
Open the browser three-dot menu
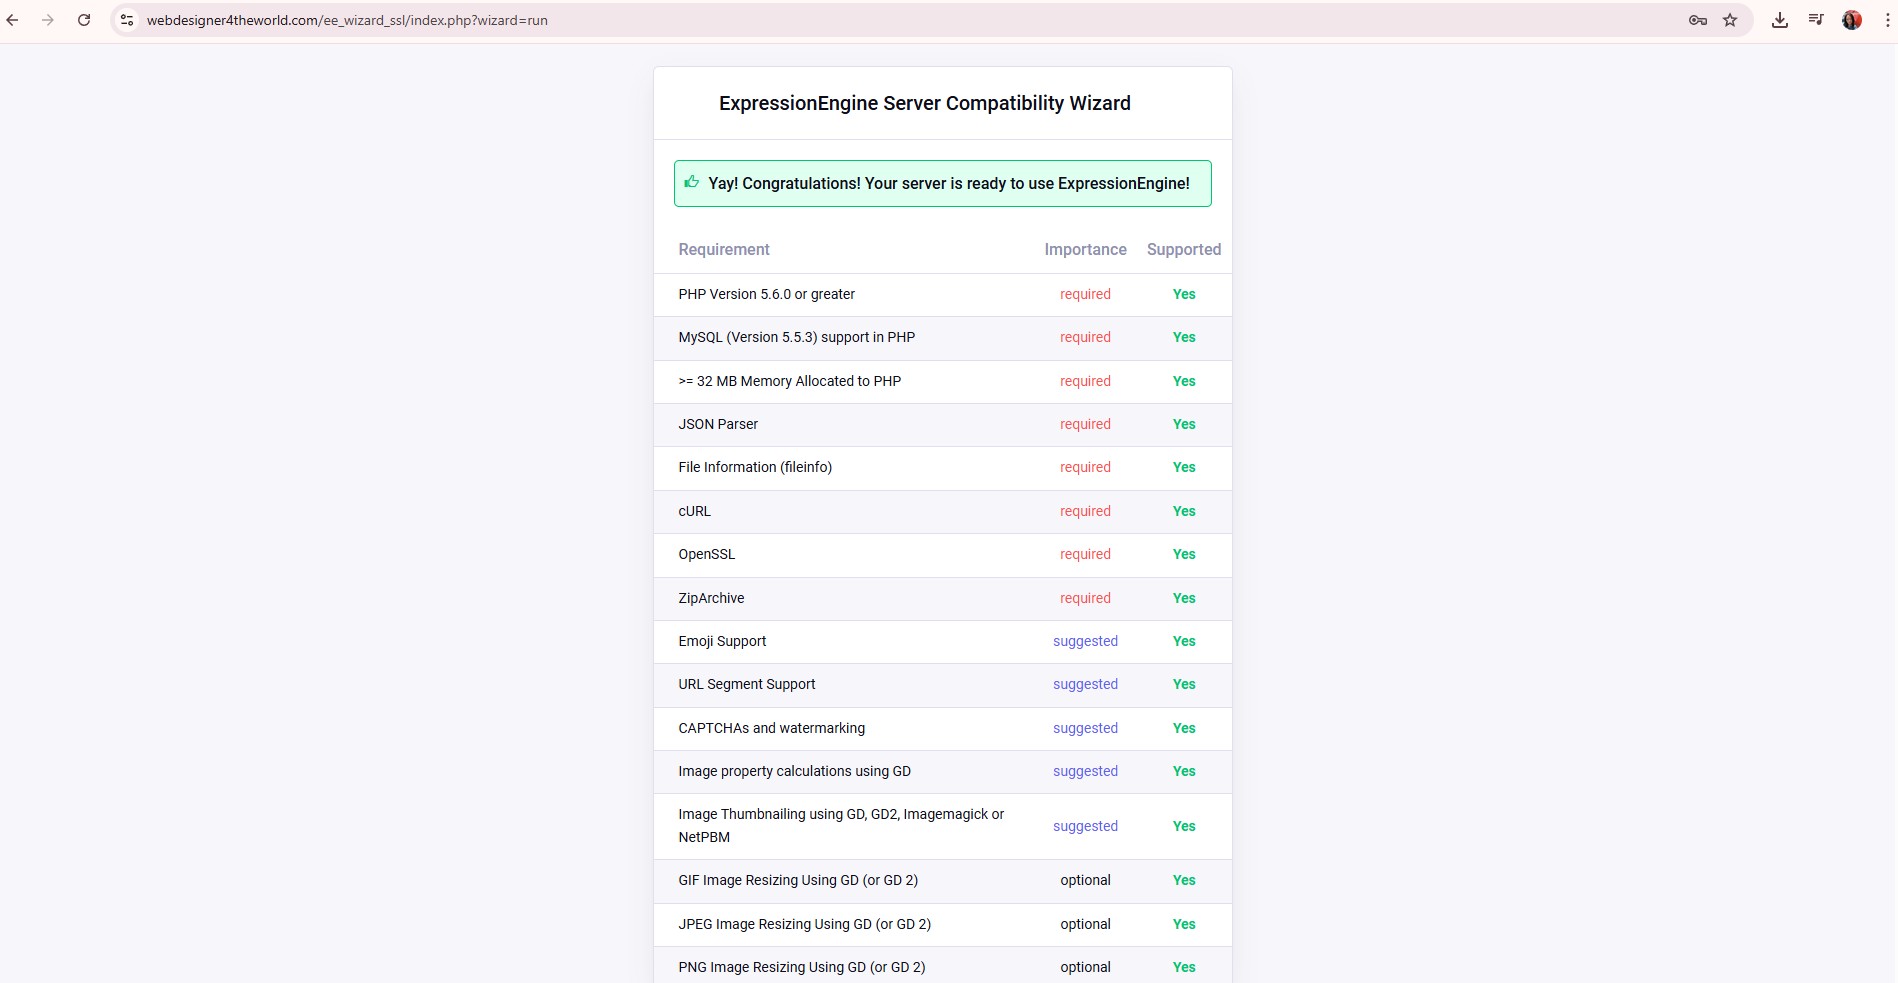point(1887,20)
